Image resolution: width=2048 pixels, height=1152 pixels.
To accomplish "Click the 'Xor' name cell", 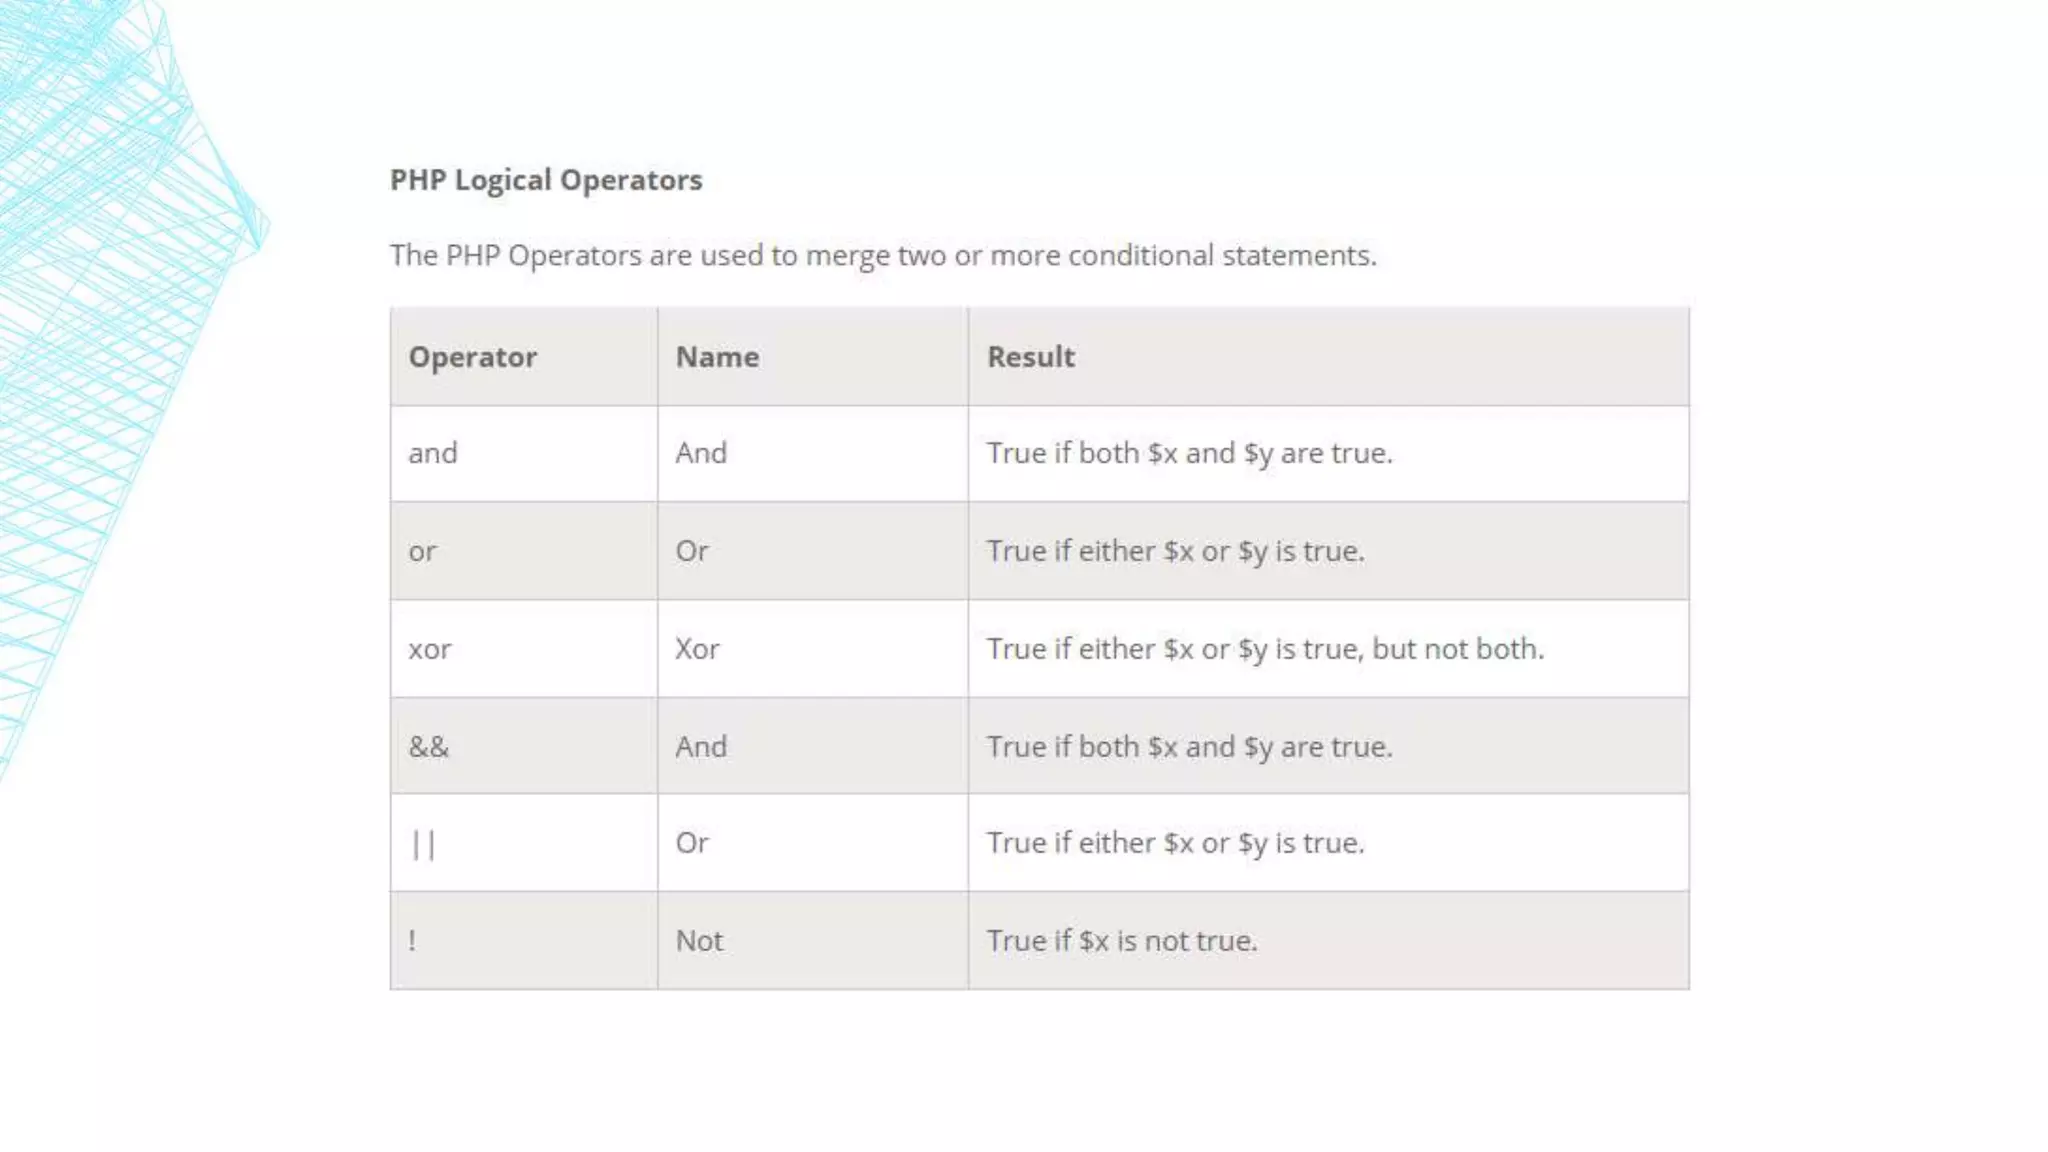I will click(x=813, y=649).
